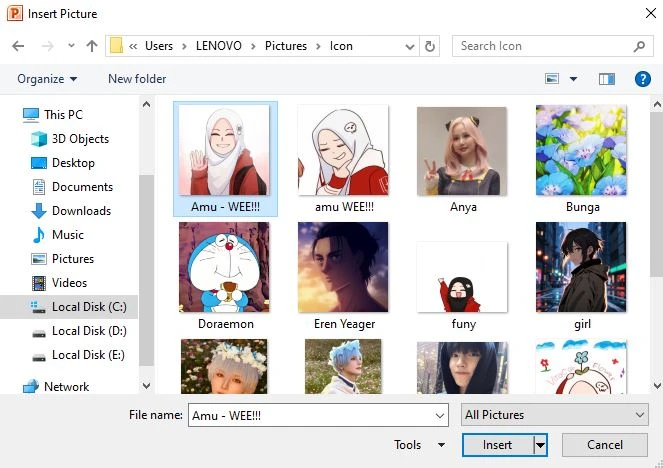
Task: Open Downloads in sidebar
Action: click(x=81, y=211)
